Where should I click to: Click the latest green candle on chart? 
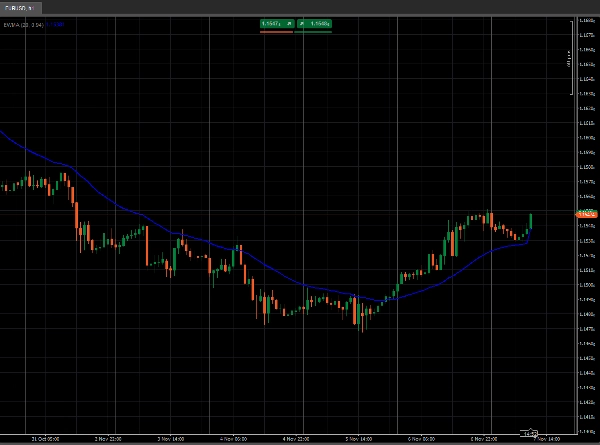(530, 220)
